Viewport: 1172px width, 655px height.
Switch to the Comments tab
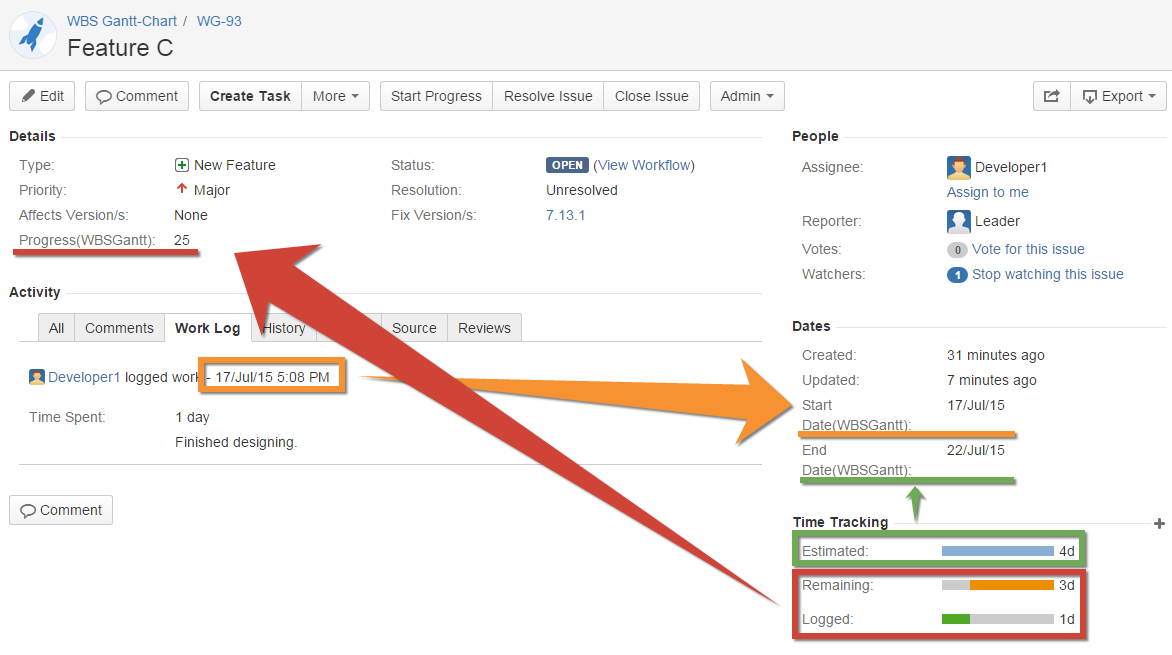pyautogui.click(x=119, y=328)
